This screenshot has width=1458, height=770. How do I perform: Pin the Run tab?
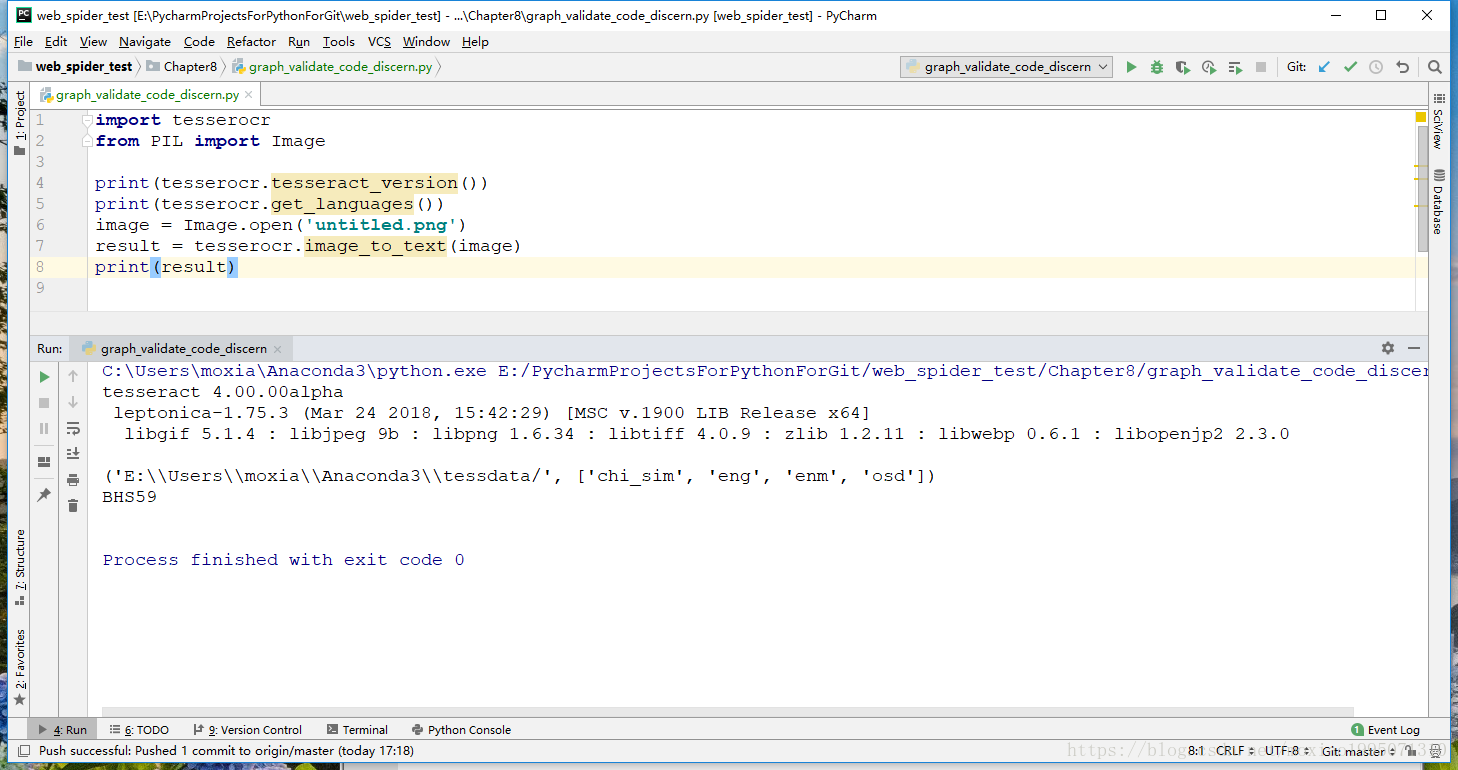click(44, 495)
